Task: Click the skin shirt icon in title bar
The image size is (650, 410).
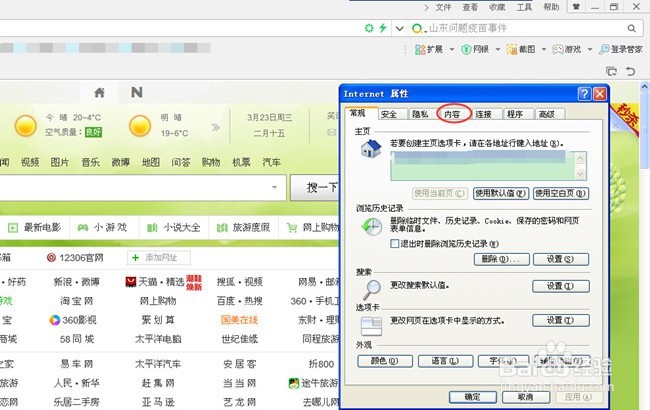Action: 576,7
